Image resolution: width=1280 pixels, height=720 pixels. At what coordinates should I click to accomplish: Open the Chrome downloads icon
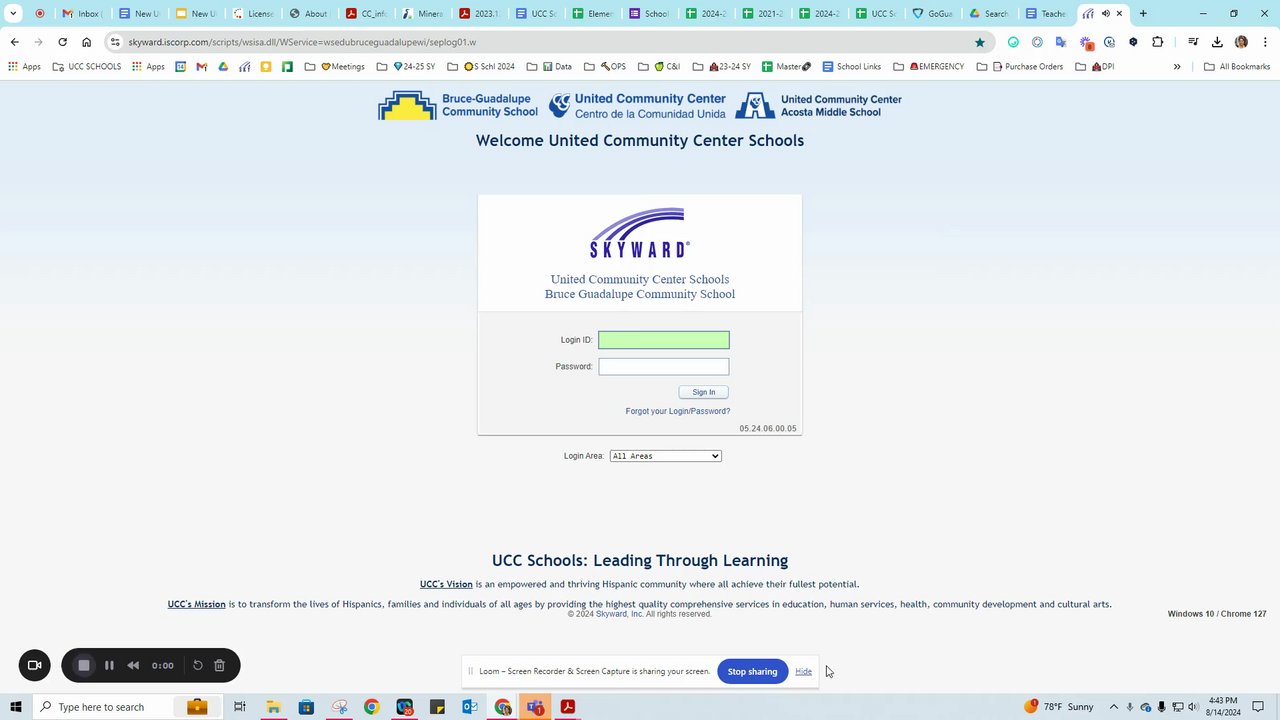click(1217, 42)
